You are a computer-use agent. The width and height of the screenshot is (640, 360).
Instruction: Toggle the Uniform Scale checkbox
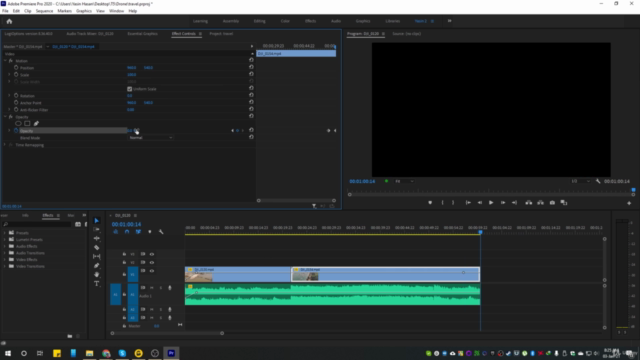[130, 89]
